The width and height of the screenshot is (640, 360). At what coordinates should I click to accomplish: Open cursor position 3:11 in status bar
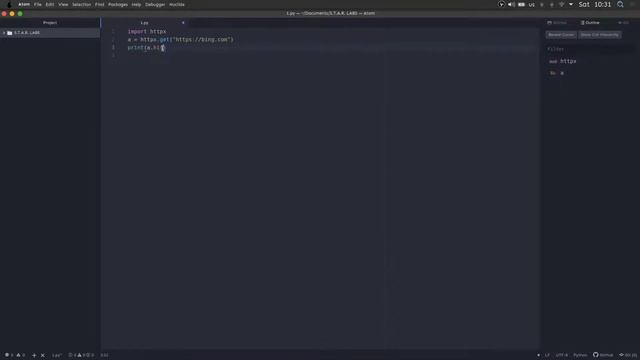tap(104, 355)
